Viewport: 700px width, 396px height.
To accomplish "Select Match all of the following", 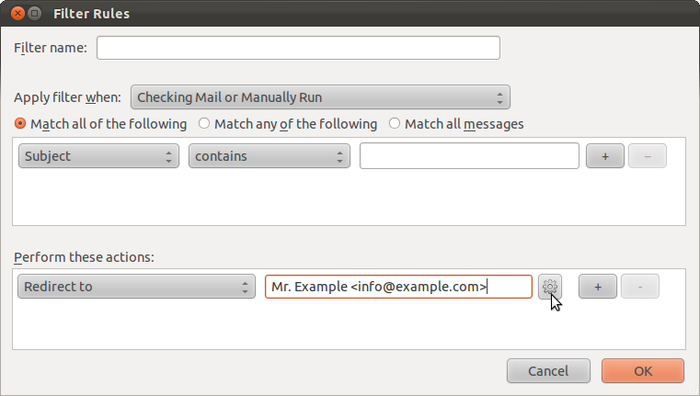I will (x=100, y=124).
